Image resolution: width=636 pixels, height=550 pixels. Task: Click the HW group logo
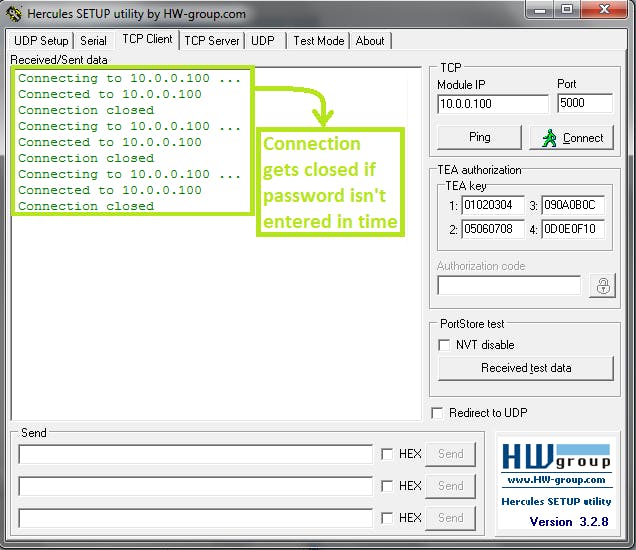click(556, 456)
